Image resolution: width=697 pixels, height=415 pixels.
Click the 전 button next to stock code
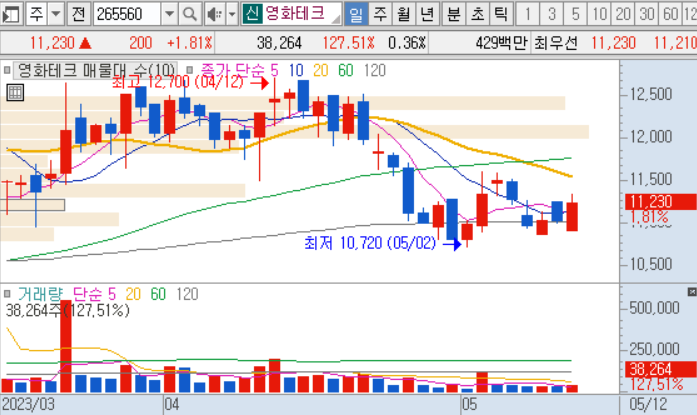pos(79,14)
